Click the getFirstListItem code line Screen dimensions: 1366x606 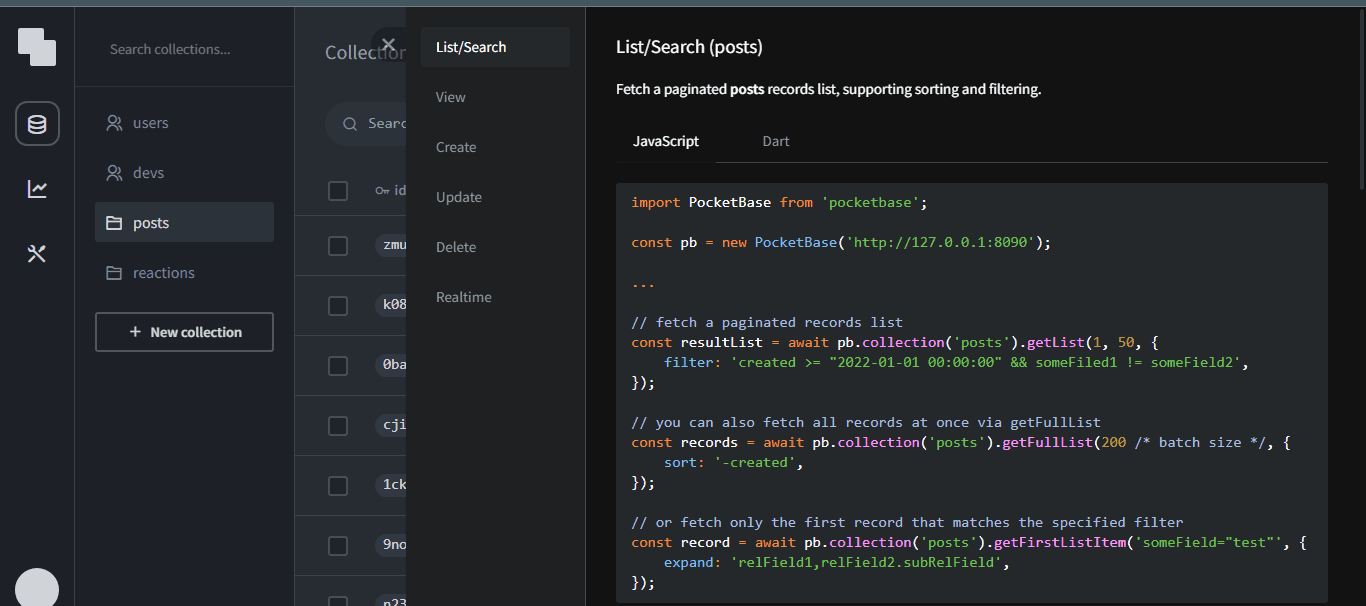click(x=969, y=542)
